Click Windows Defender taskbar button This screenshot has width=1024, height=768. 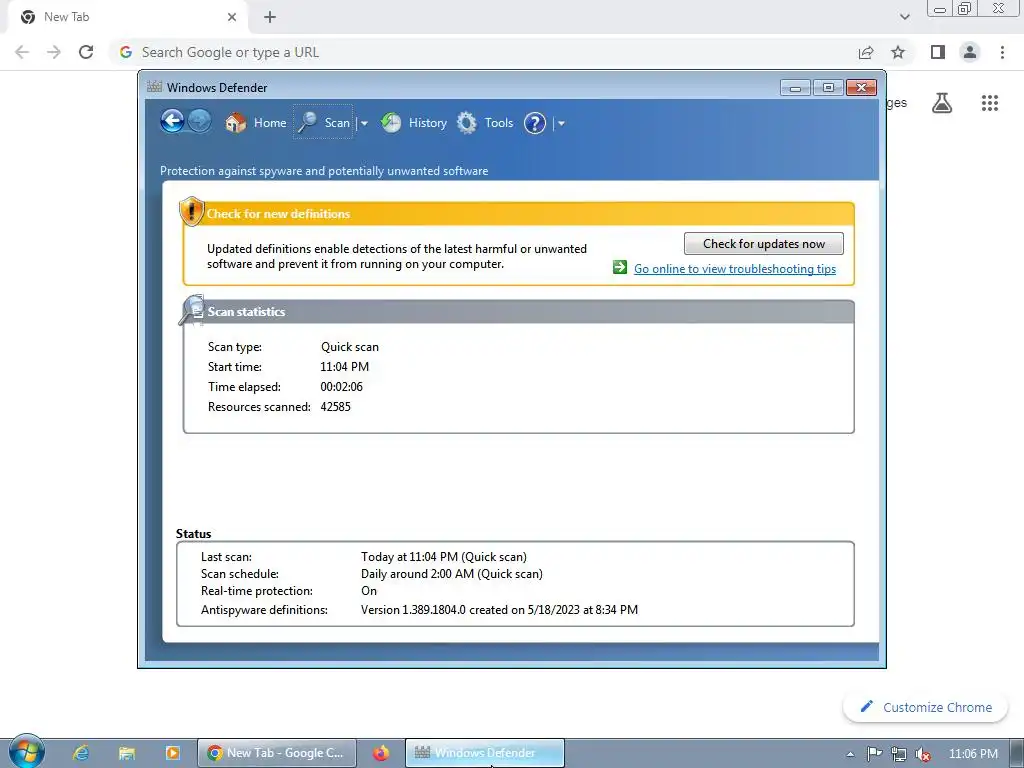point(485,753)
